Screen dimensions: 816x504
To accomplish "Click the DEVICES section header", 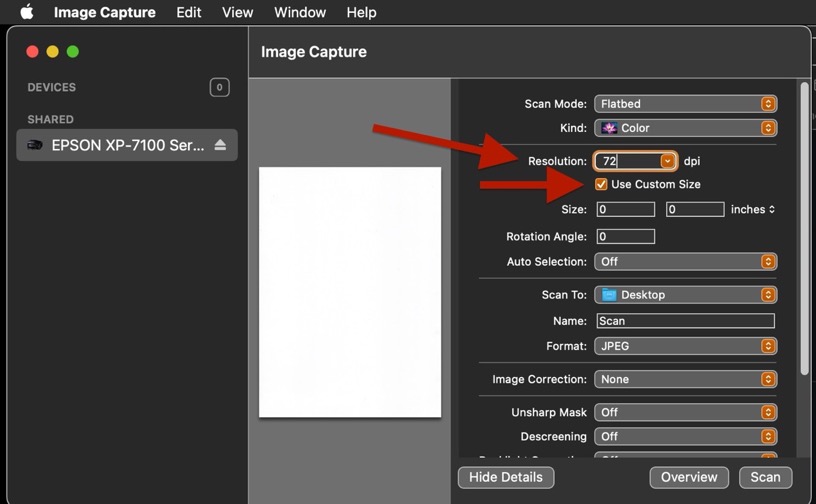I will (52, 87).
